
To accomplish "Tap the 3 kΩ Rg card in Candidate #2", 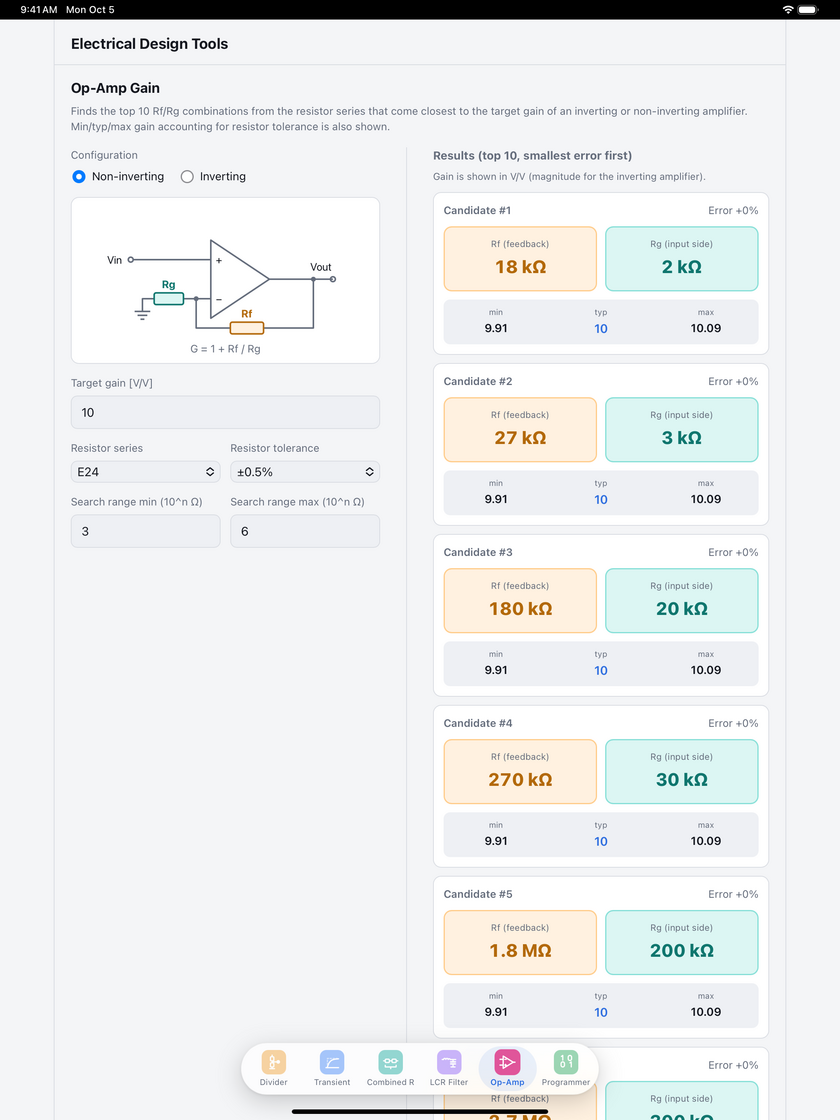I will pos(681,429).
